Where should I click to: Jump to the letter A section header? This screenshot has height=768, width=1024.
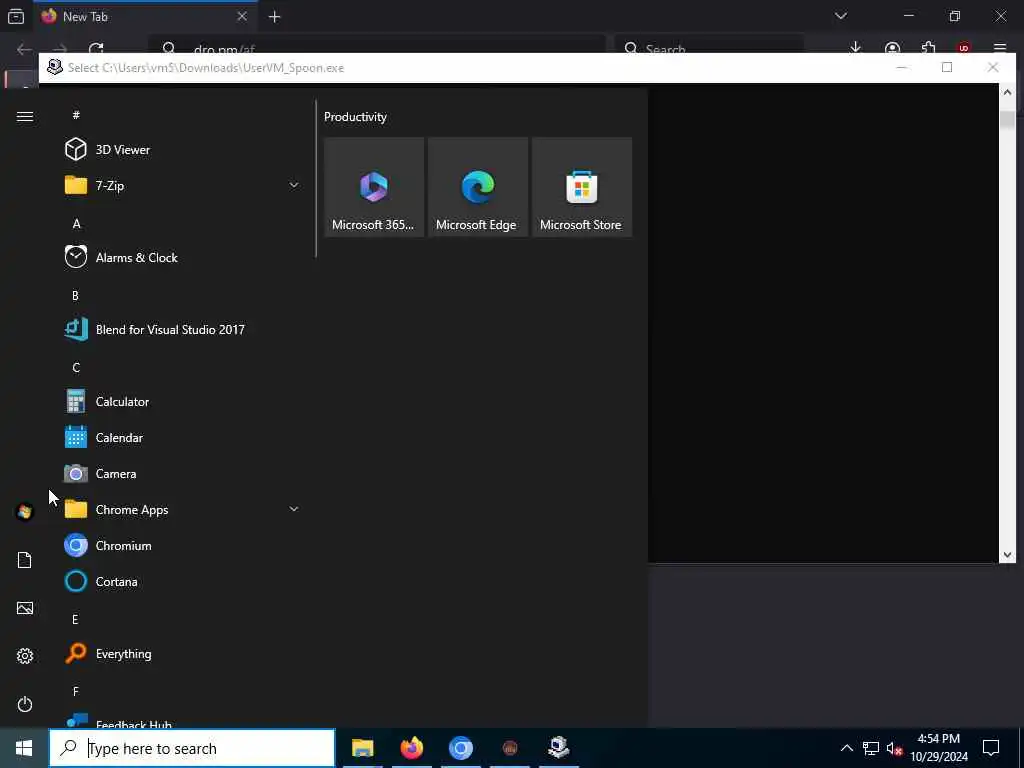coord(76,224)
